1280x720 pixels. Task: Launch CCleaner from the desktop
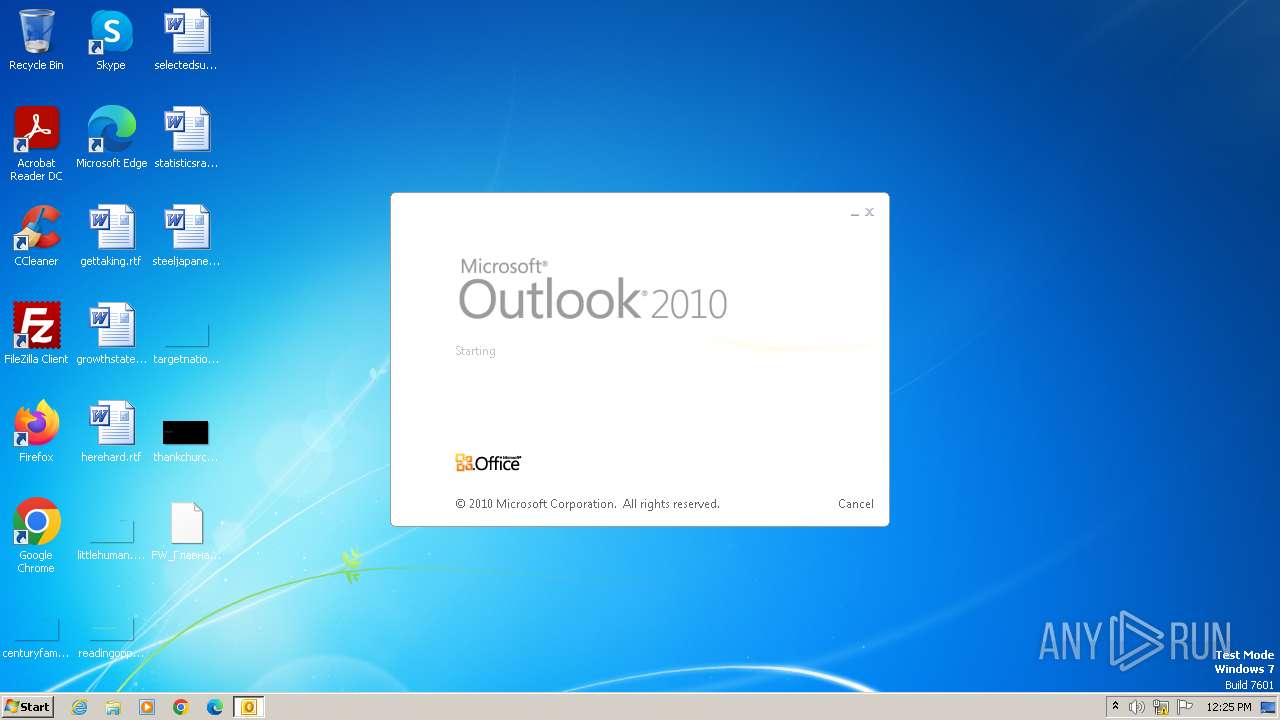(x=36, y=236)
